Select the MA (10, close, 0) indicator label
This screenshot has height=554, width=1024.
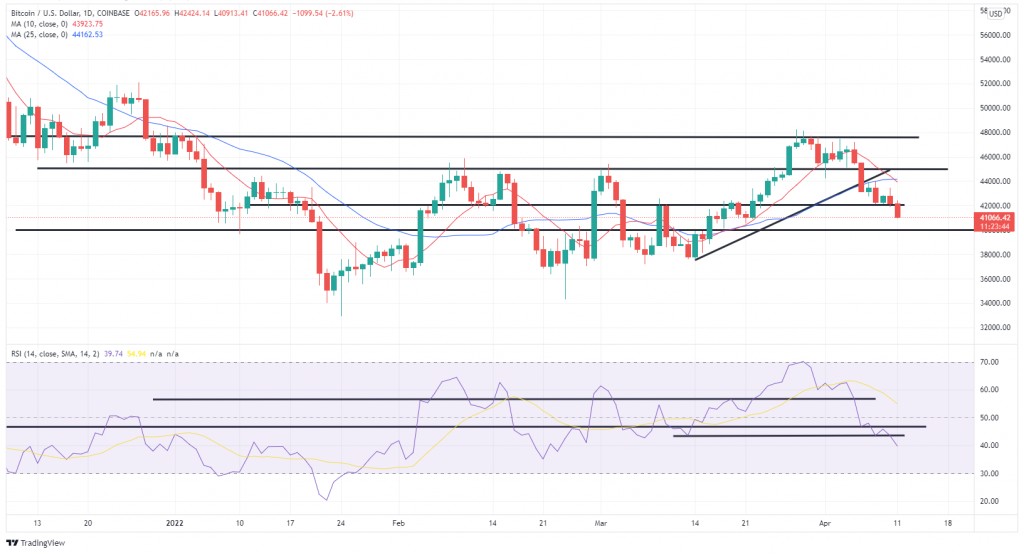coord(36,24)
